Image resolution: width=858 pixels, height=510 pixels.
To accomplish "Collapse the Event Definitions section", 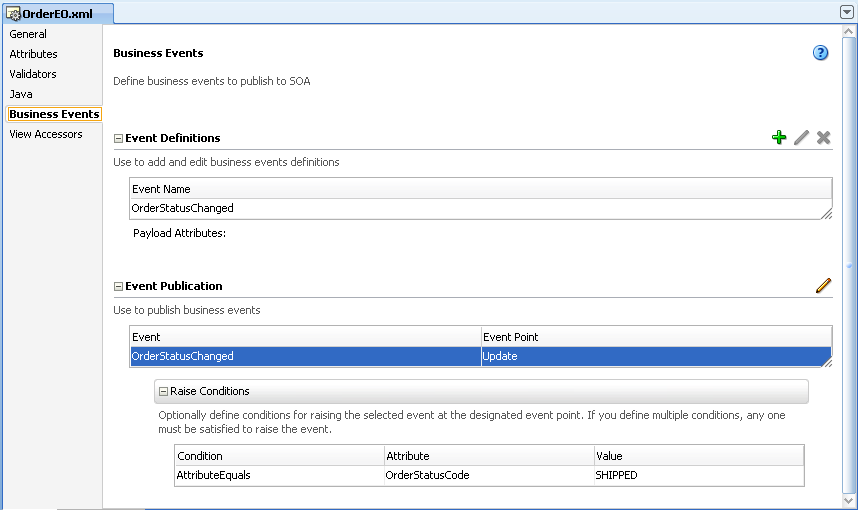I will 119,139.
